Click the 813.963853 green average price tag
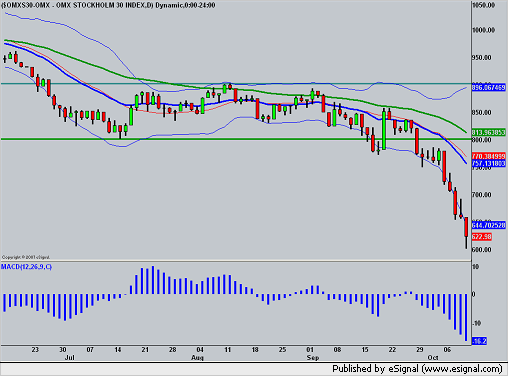The width and height of the screenshot is (508, 376). (489, 132)
